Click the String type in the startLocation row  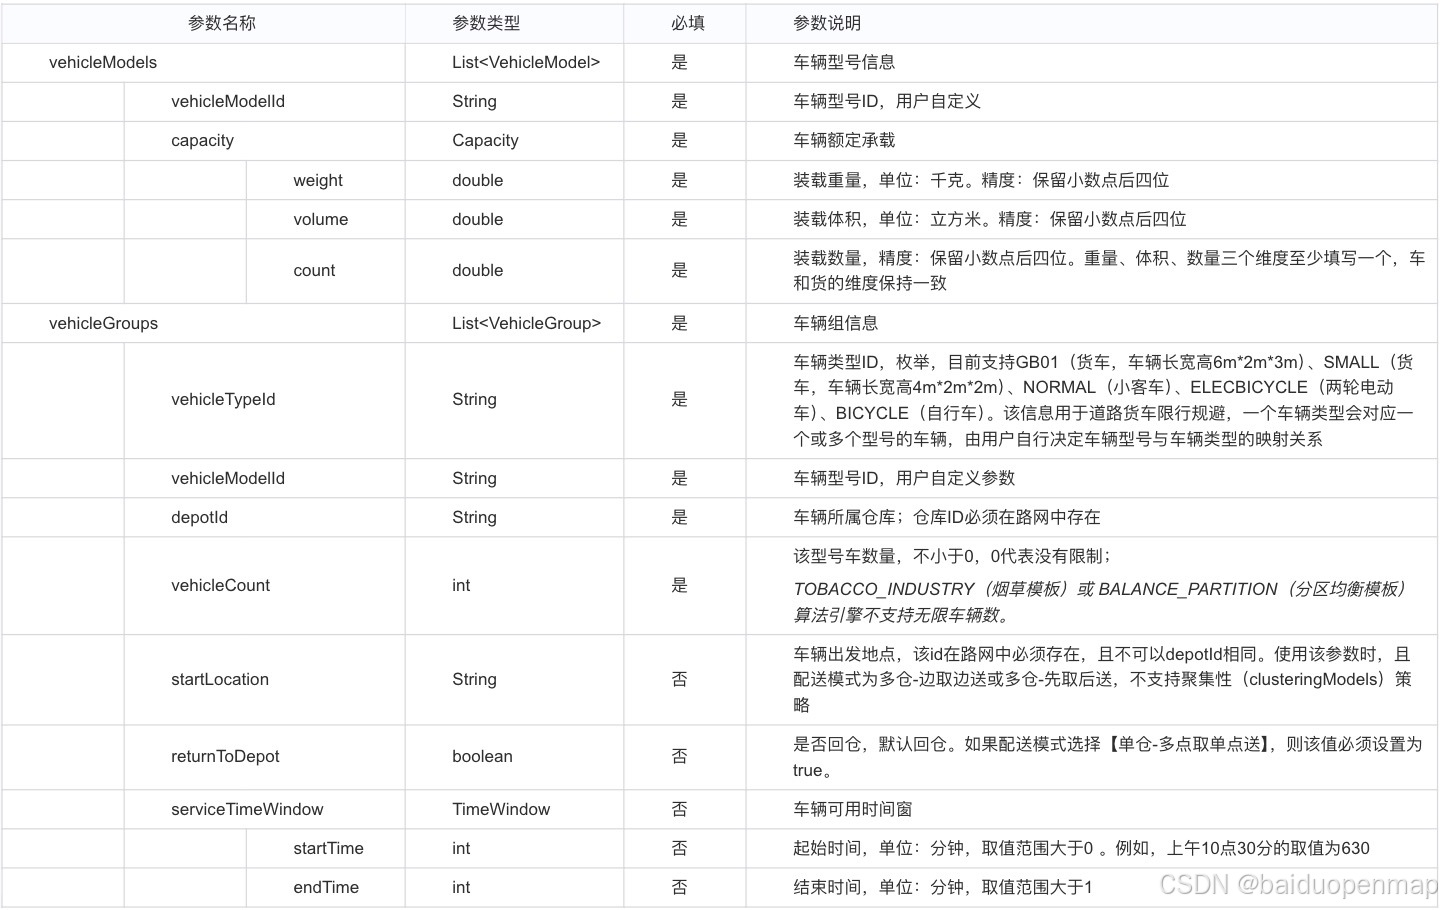(x=474, y=679)
